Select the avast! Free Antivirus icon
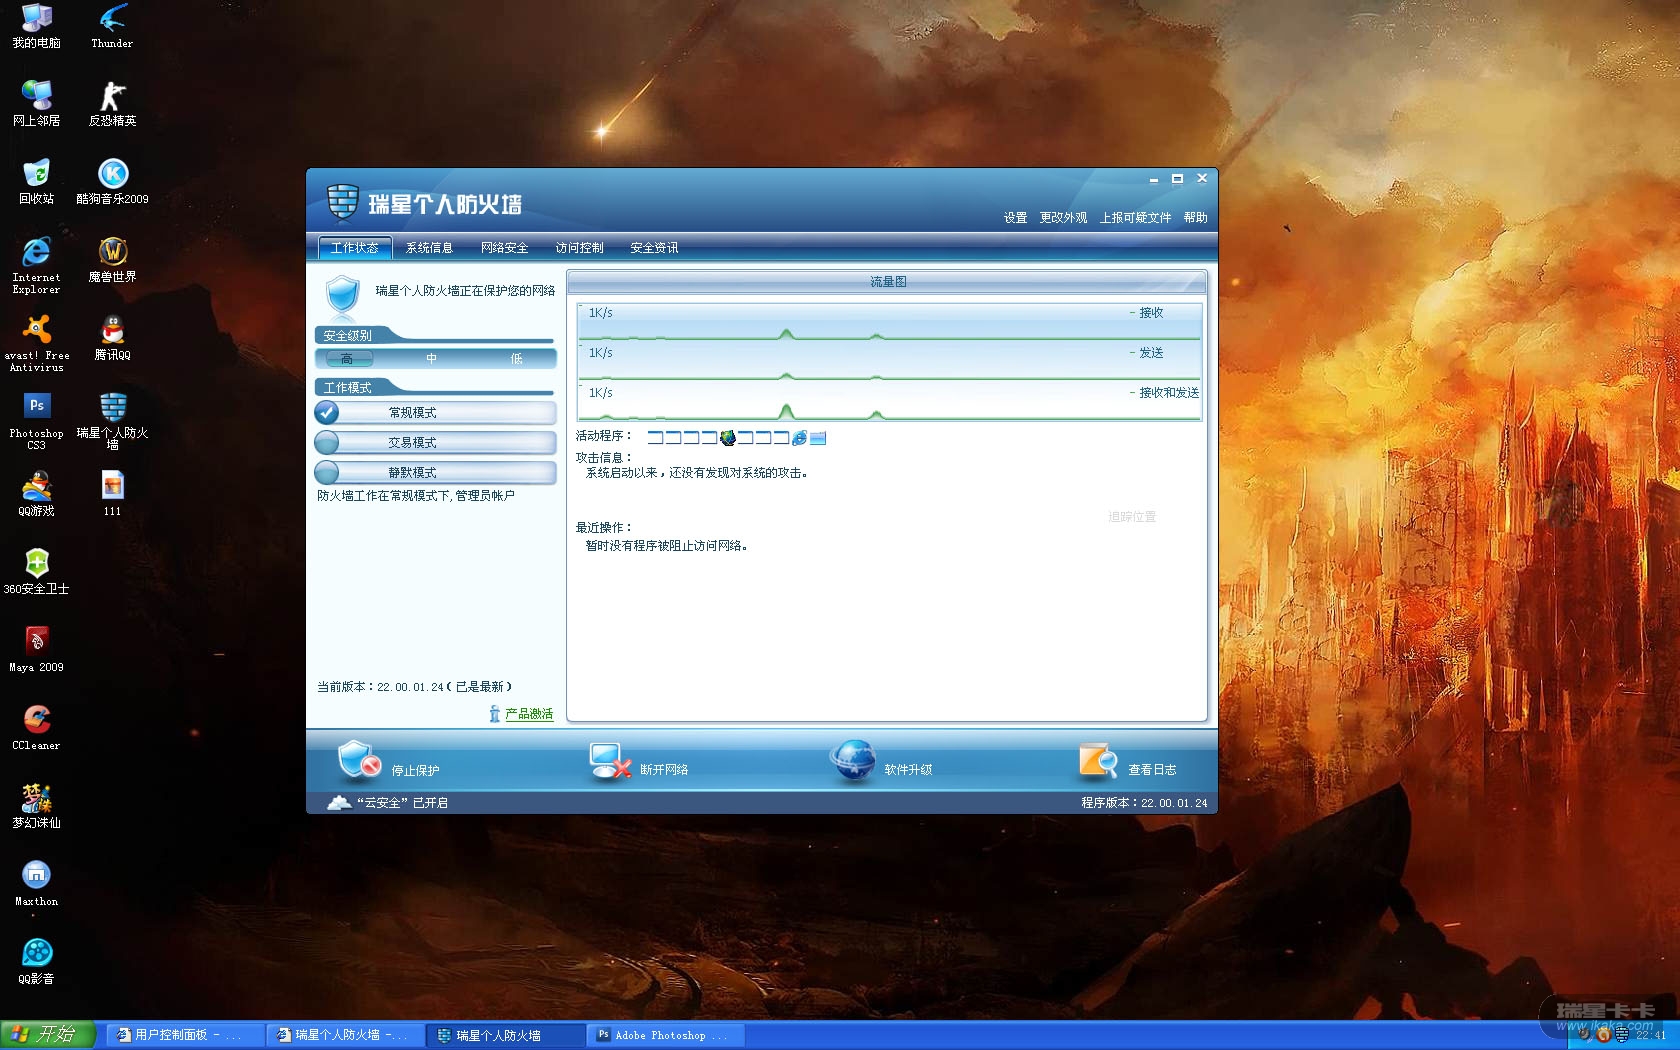Image resolution: width=1680 pixels, height=1050 pixels. 36,343
